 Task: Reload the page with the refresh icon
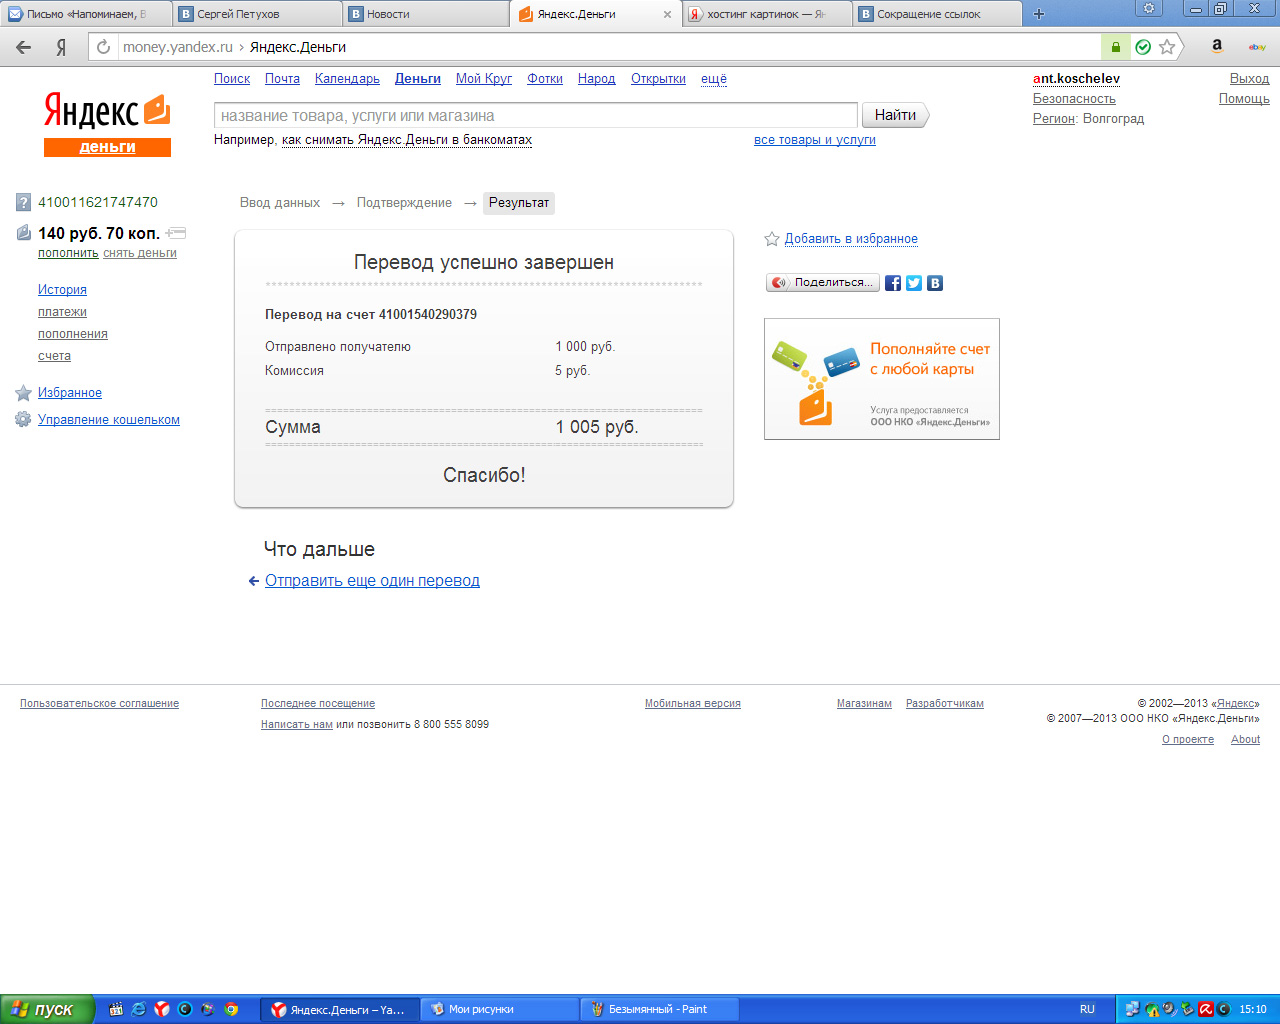[x=103, y=47]
